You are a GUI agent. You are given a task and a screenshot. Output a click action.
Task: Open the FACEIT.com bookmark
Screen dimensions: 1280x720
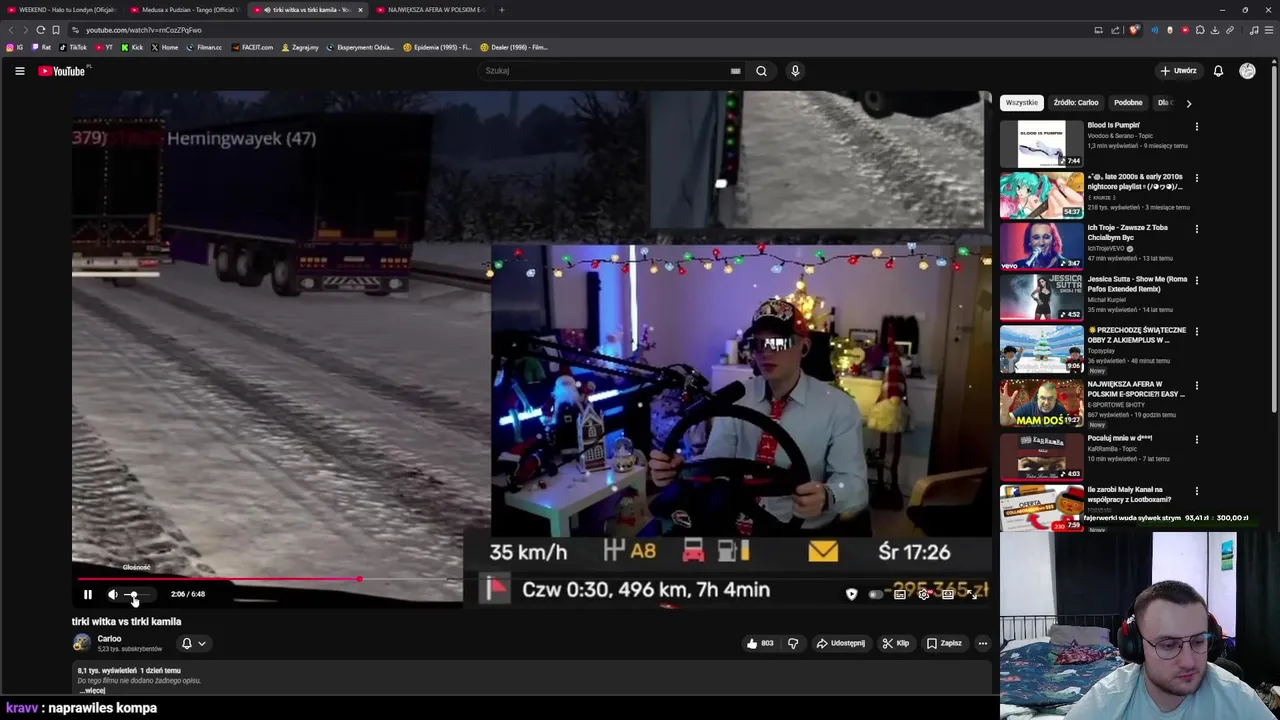(252, 47)
